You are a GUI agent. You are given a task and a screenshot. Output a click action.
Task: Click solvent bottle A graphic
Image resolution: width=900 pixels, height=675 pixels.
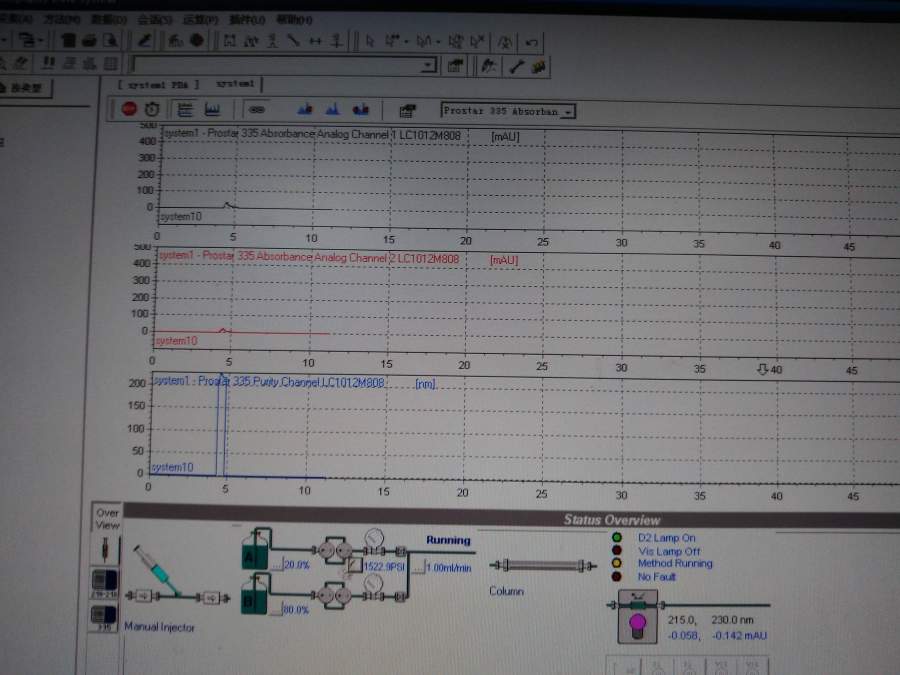(x=256, y=549)
